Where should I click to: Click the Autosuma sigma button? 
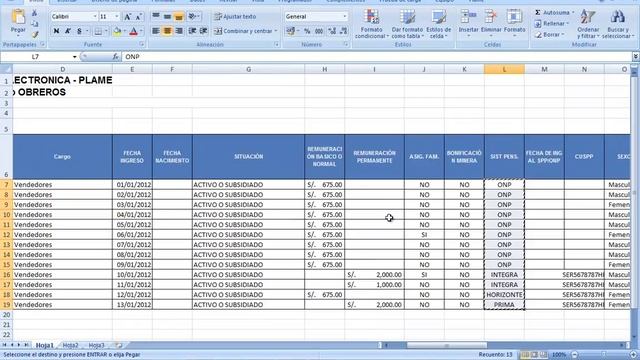point(554,13)
